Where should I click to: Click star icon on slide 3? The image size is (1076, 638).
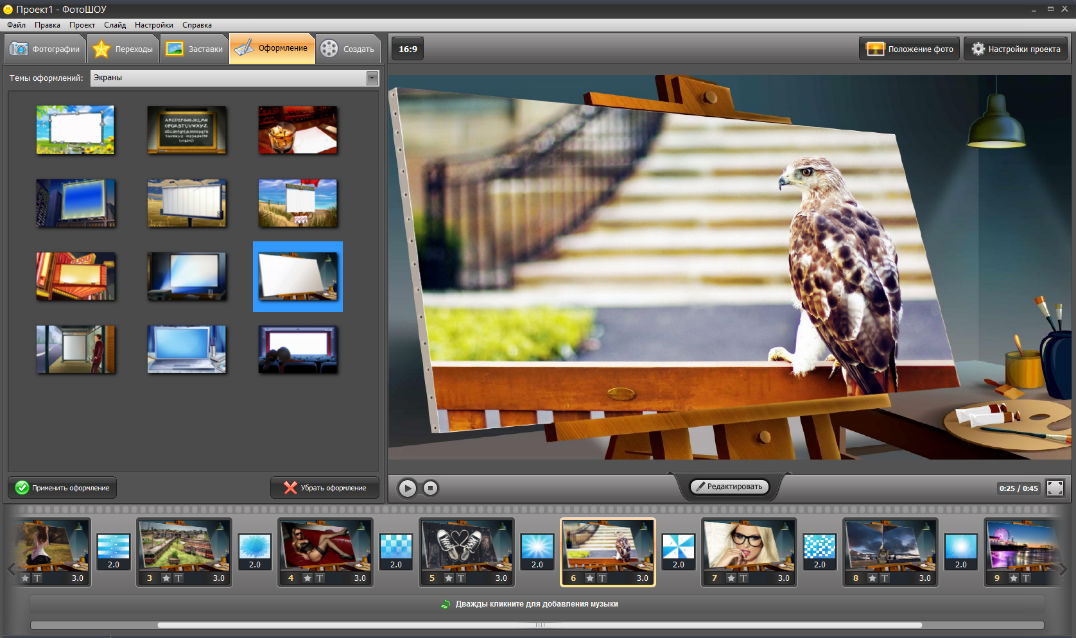point(166,578)
